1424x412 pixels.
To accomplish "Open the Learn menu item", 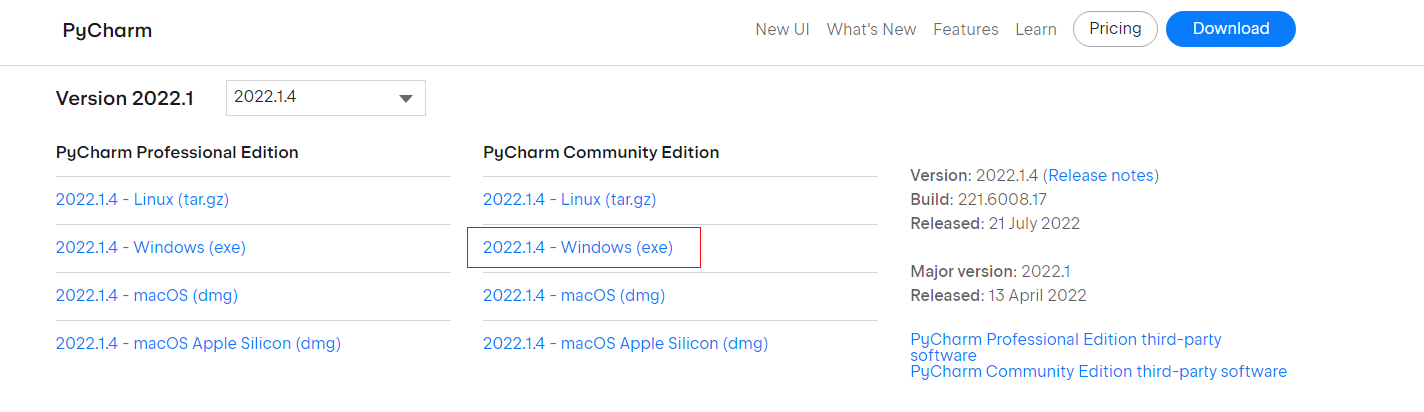I will [x=1035, y=29].
